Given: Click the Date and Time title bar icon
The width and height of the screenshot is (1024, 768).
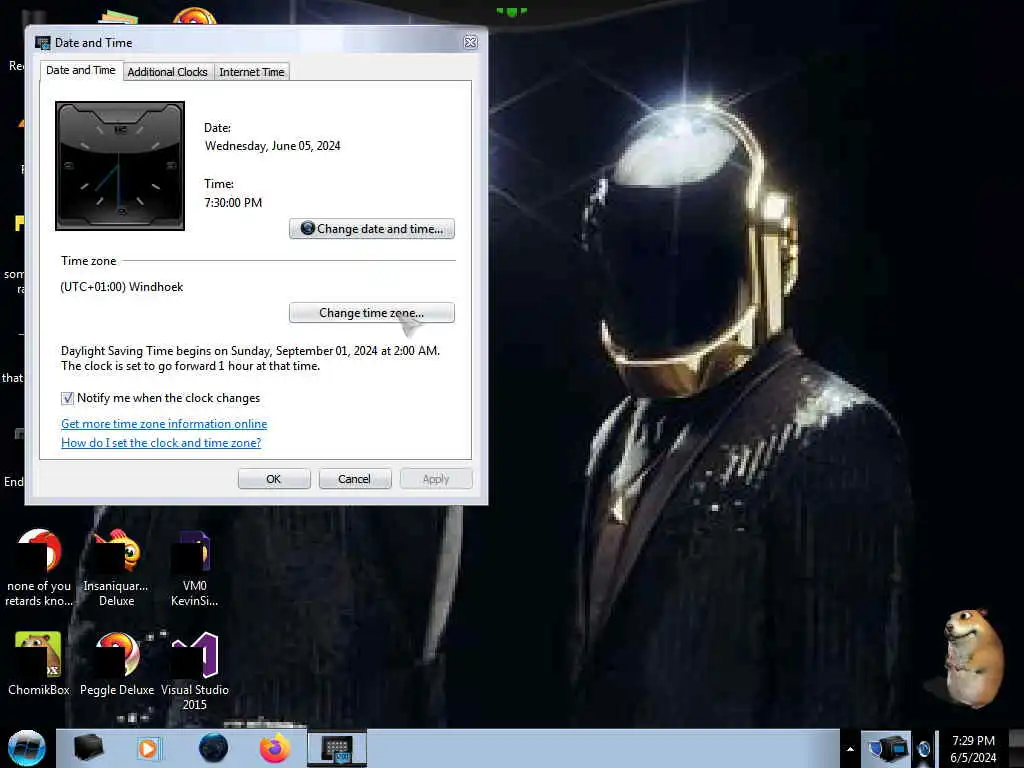Looking at the screenshot, I should 42,43.
